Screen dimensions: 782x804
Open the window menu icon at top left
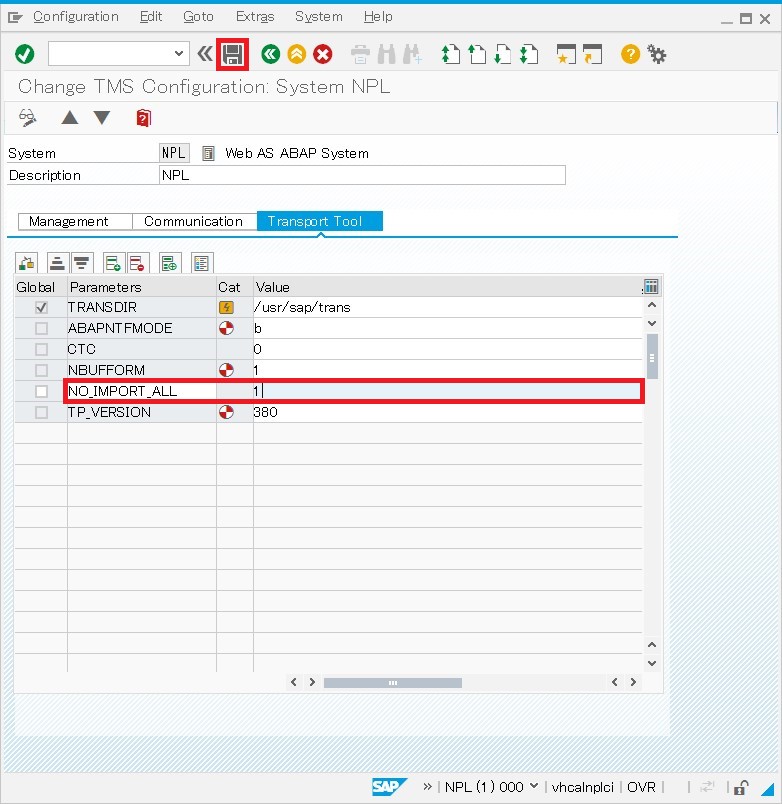click(x=15, y=17)
